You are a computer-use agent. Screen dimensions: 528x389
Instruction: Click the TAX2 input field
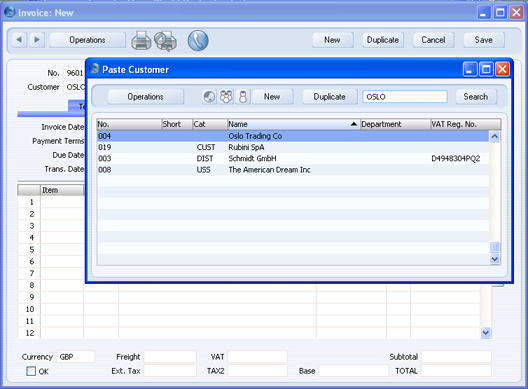pos(258,371)
